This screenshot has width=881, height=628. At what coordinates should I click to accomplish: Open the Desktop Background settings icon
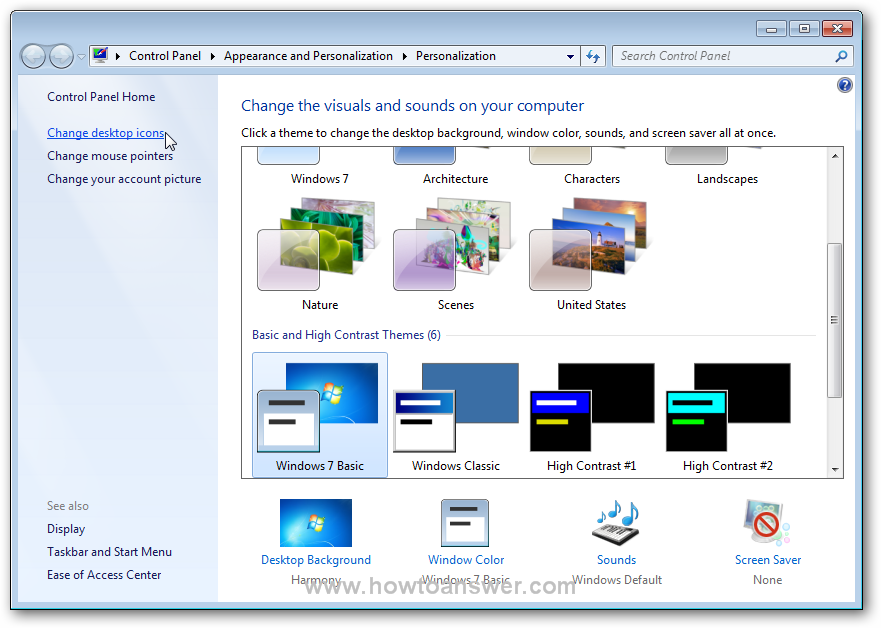(x=316, y=523)
